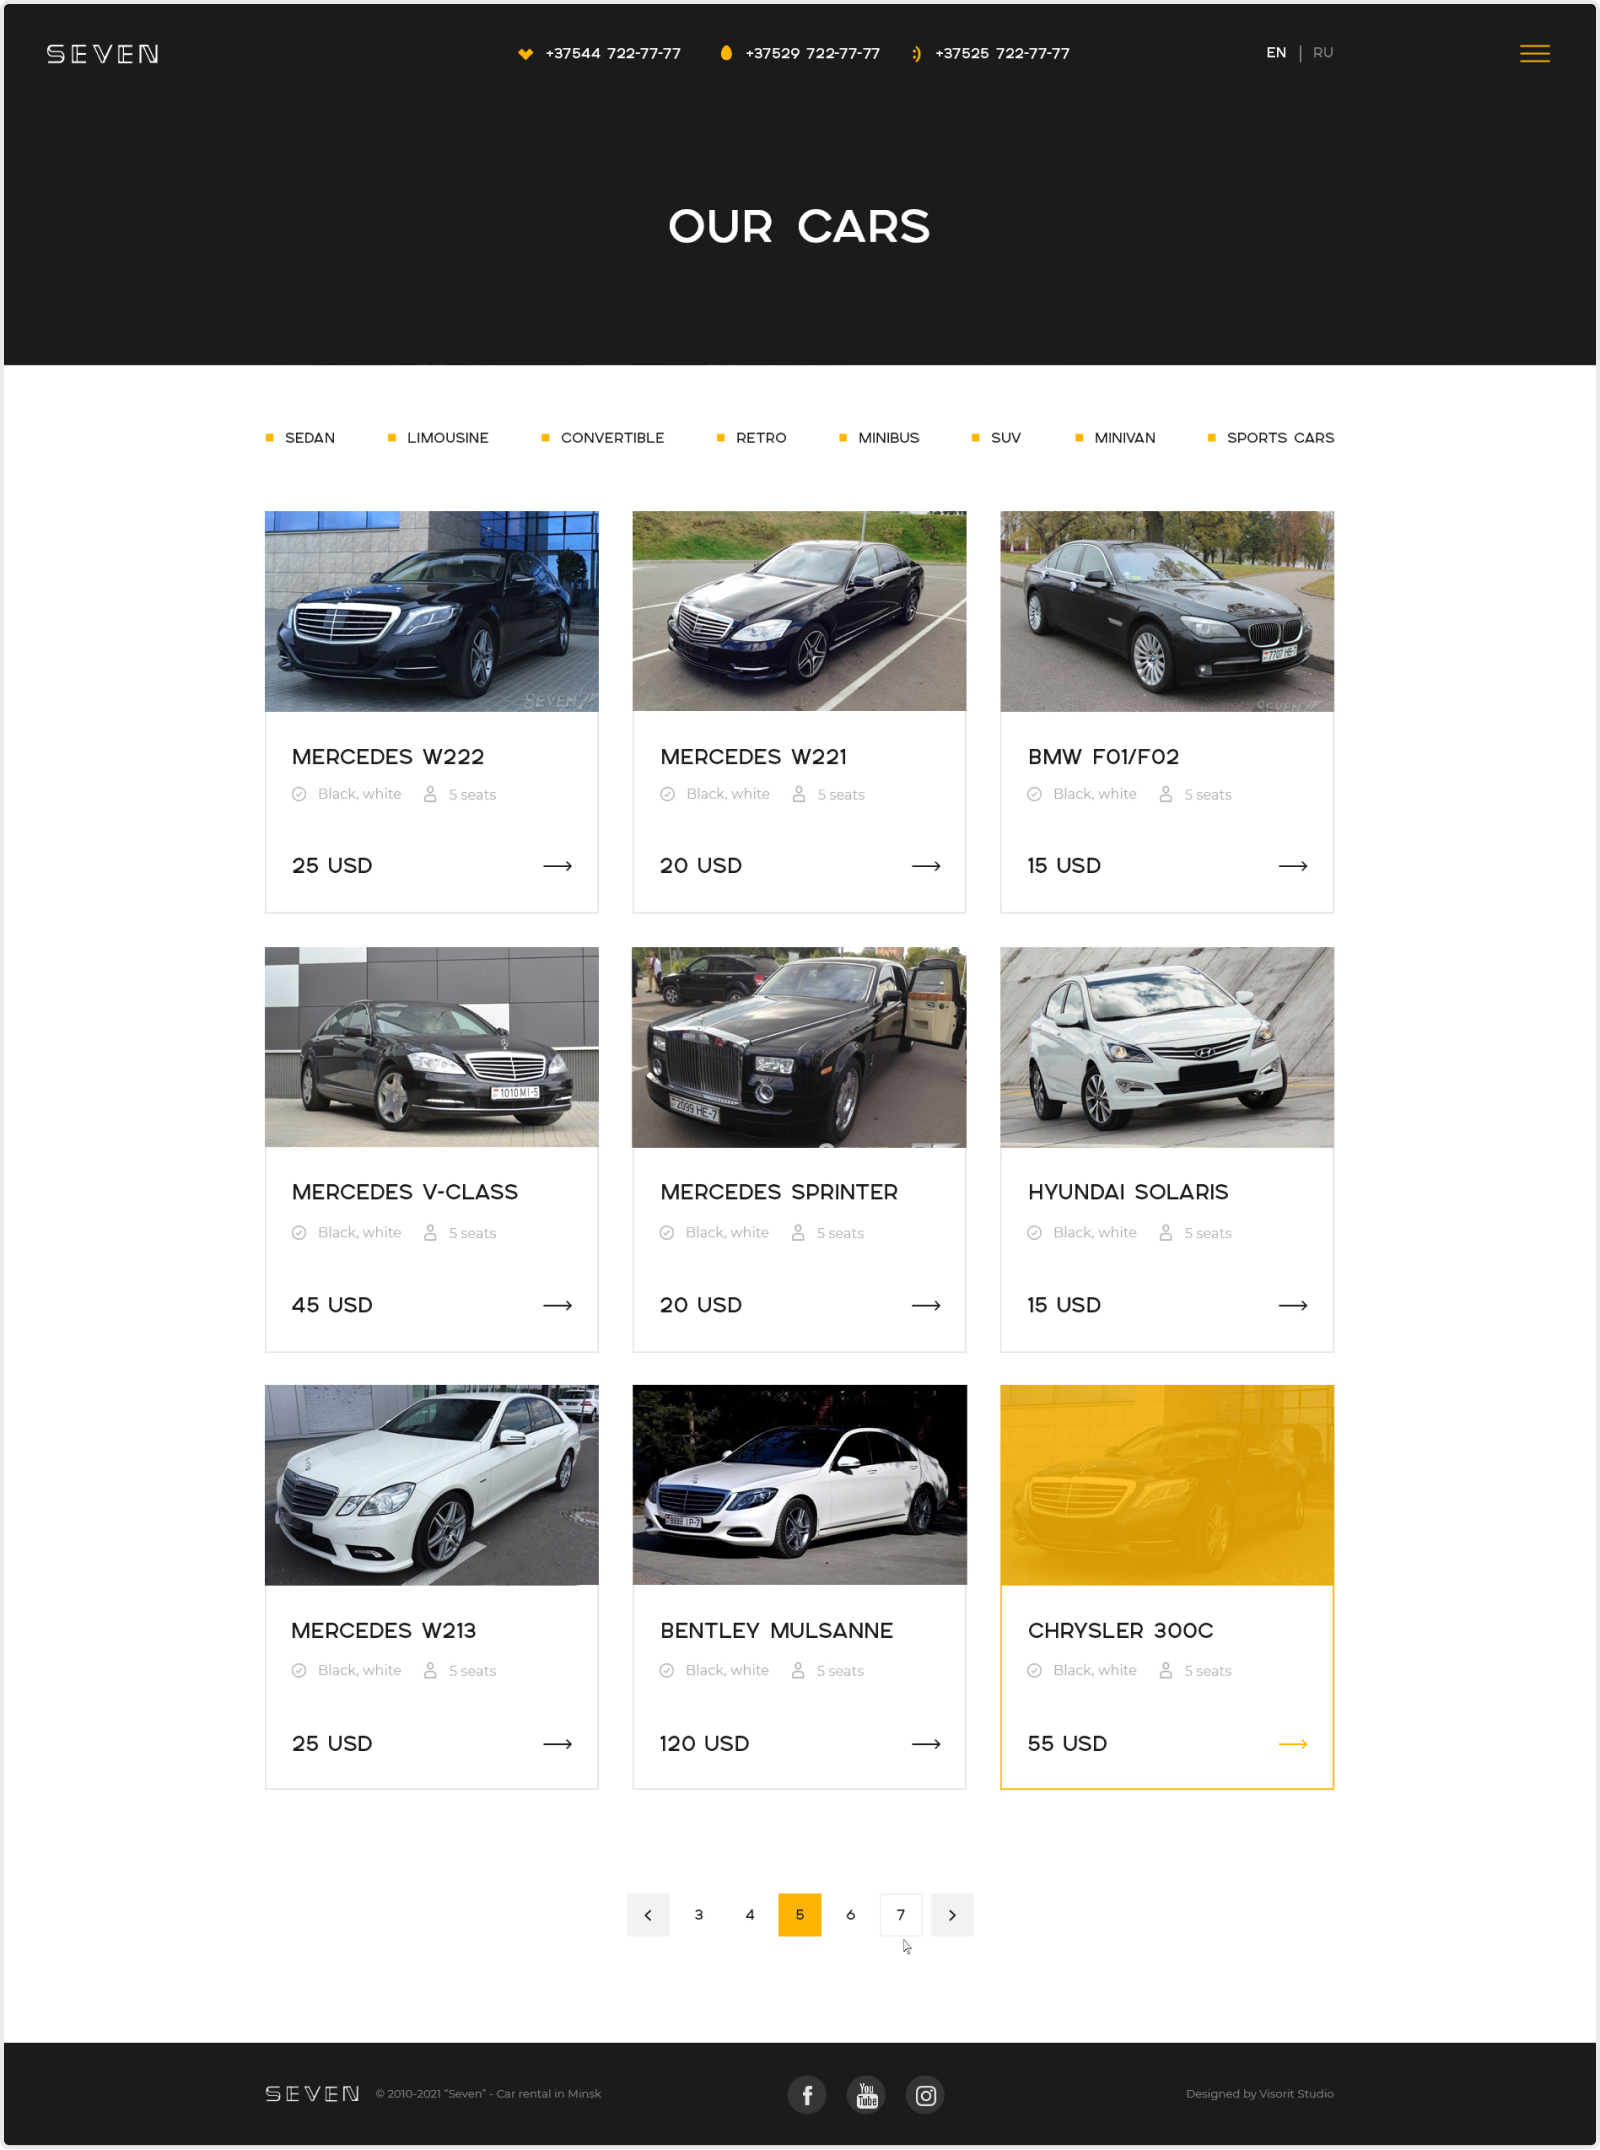Filter cars by Sedan category
The image size is (1600, 2150).
tap(300, 438)
